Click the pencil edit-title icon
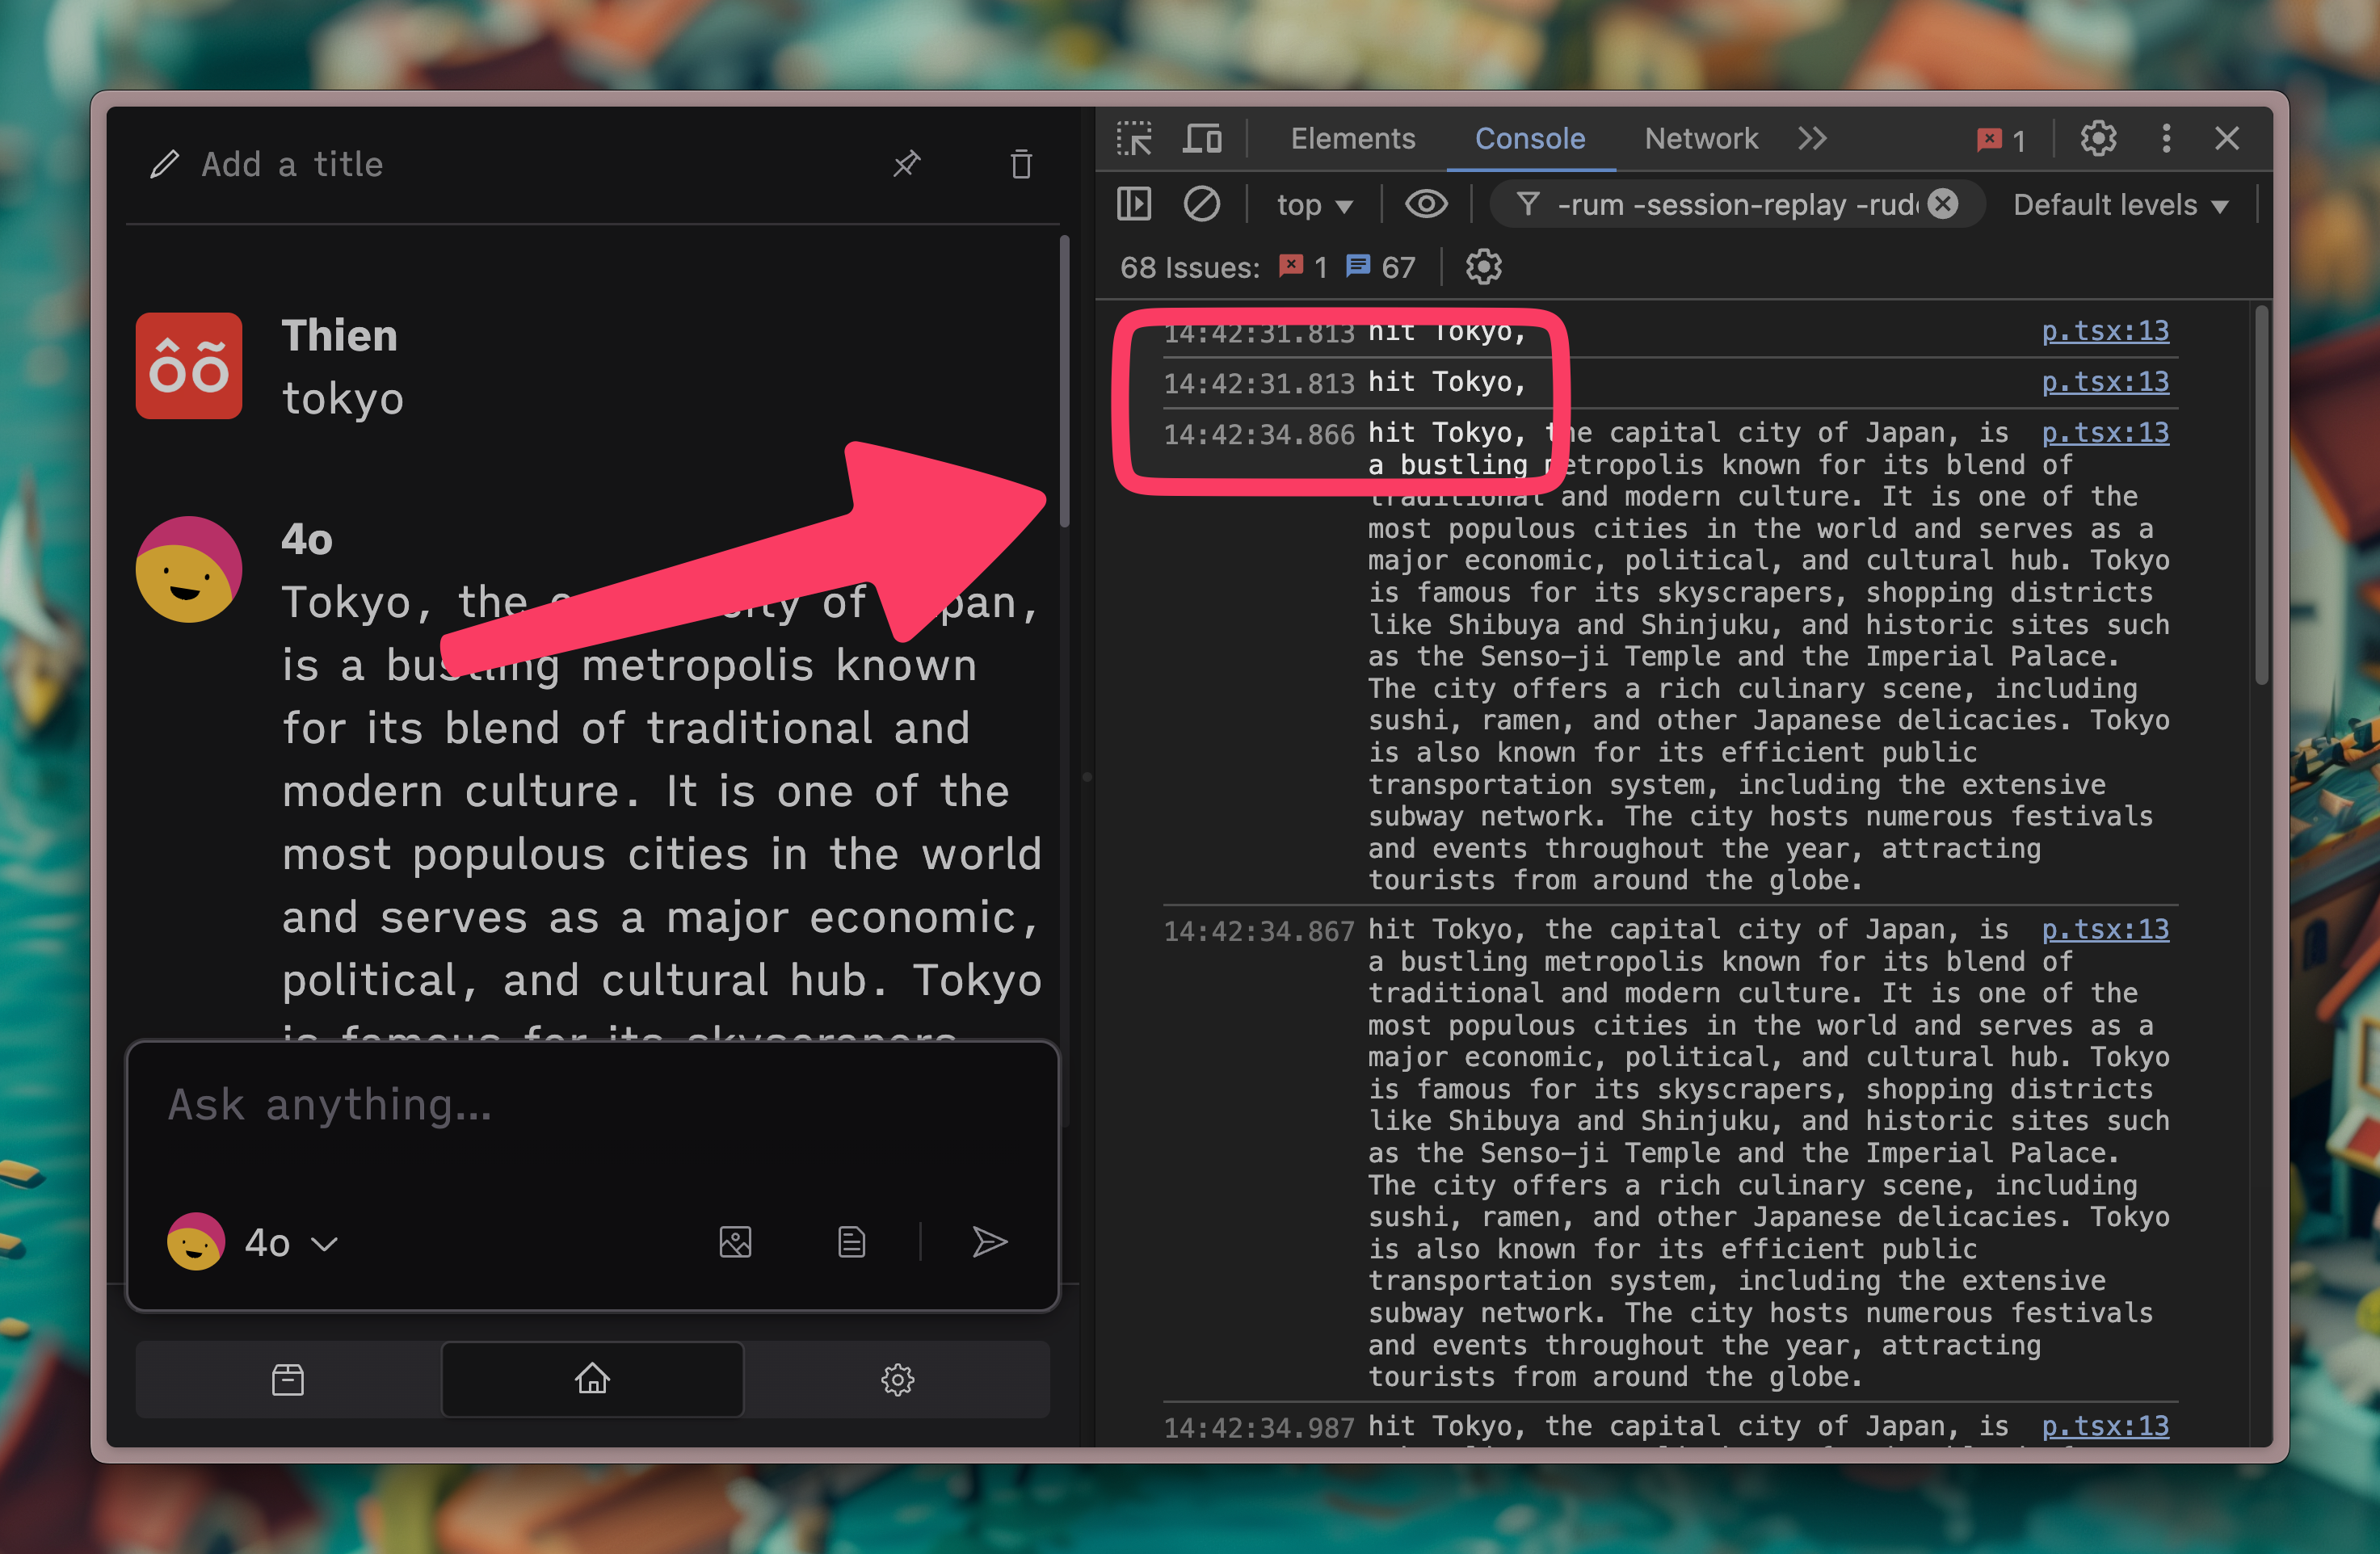 pyautogui.click(x=164, y=164)
